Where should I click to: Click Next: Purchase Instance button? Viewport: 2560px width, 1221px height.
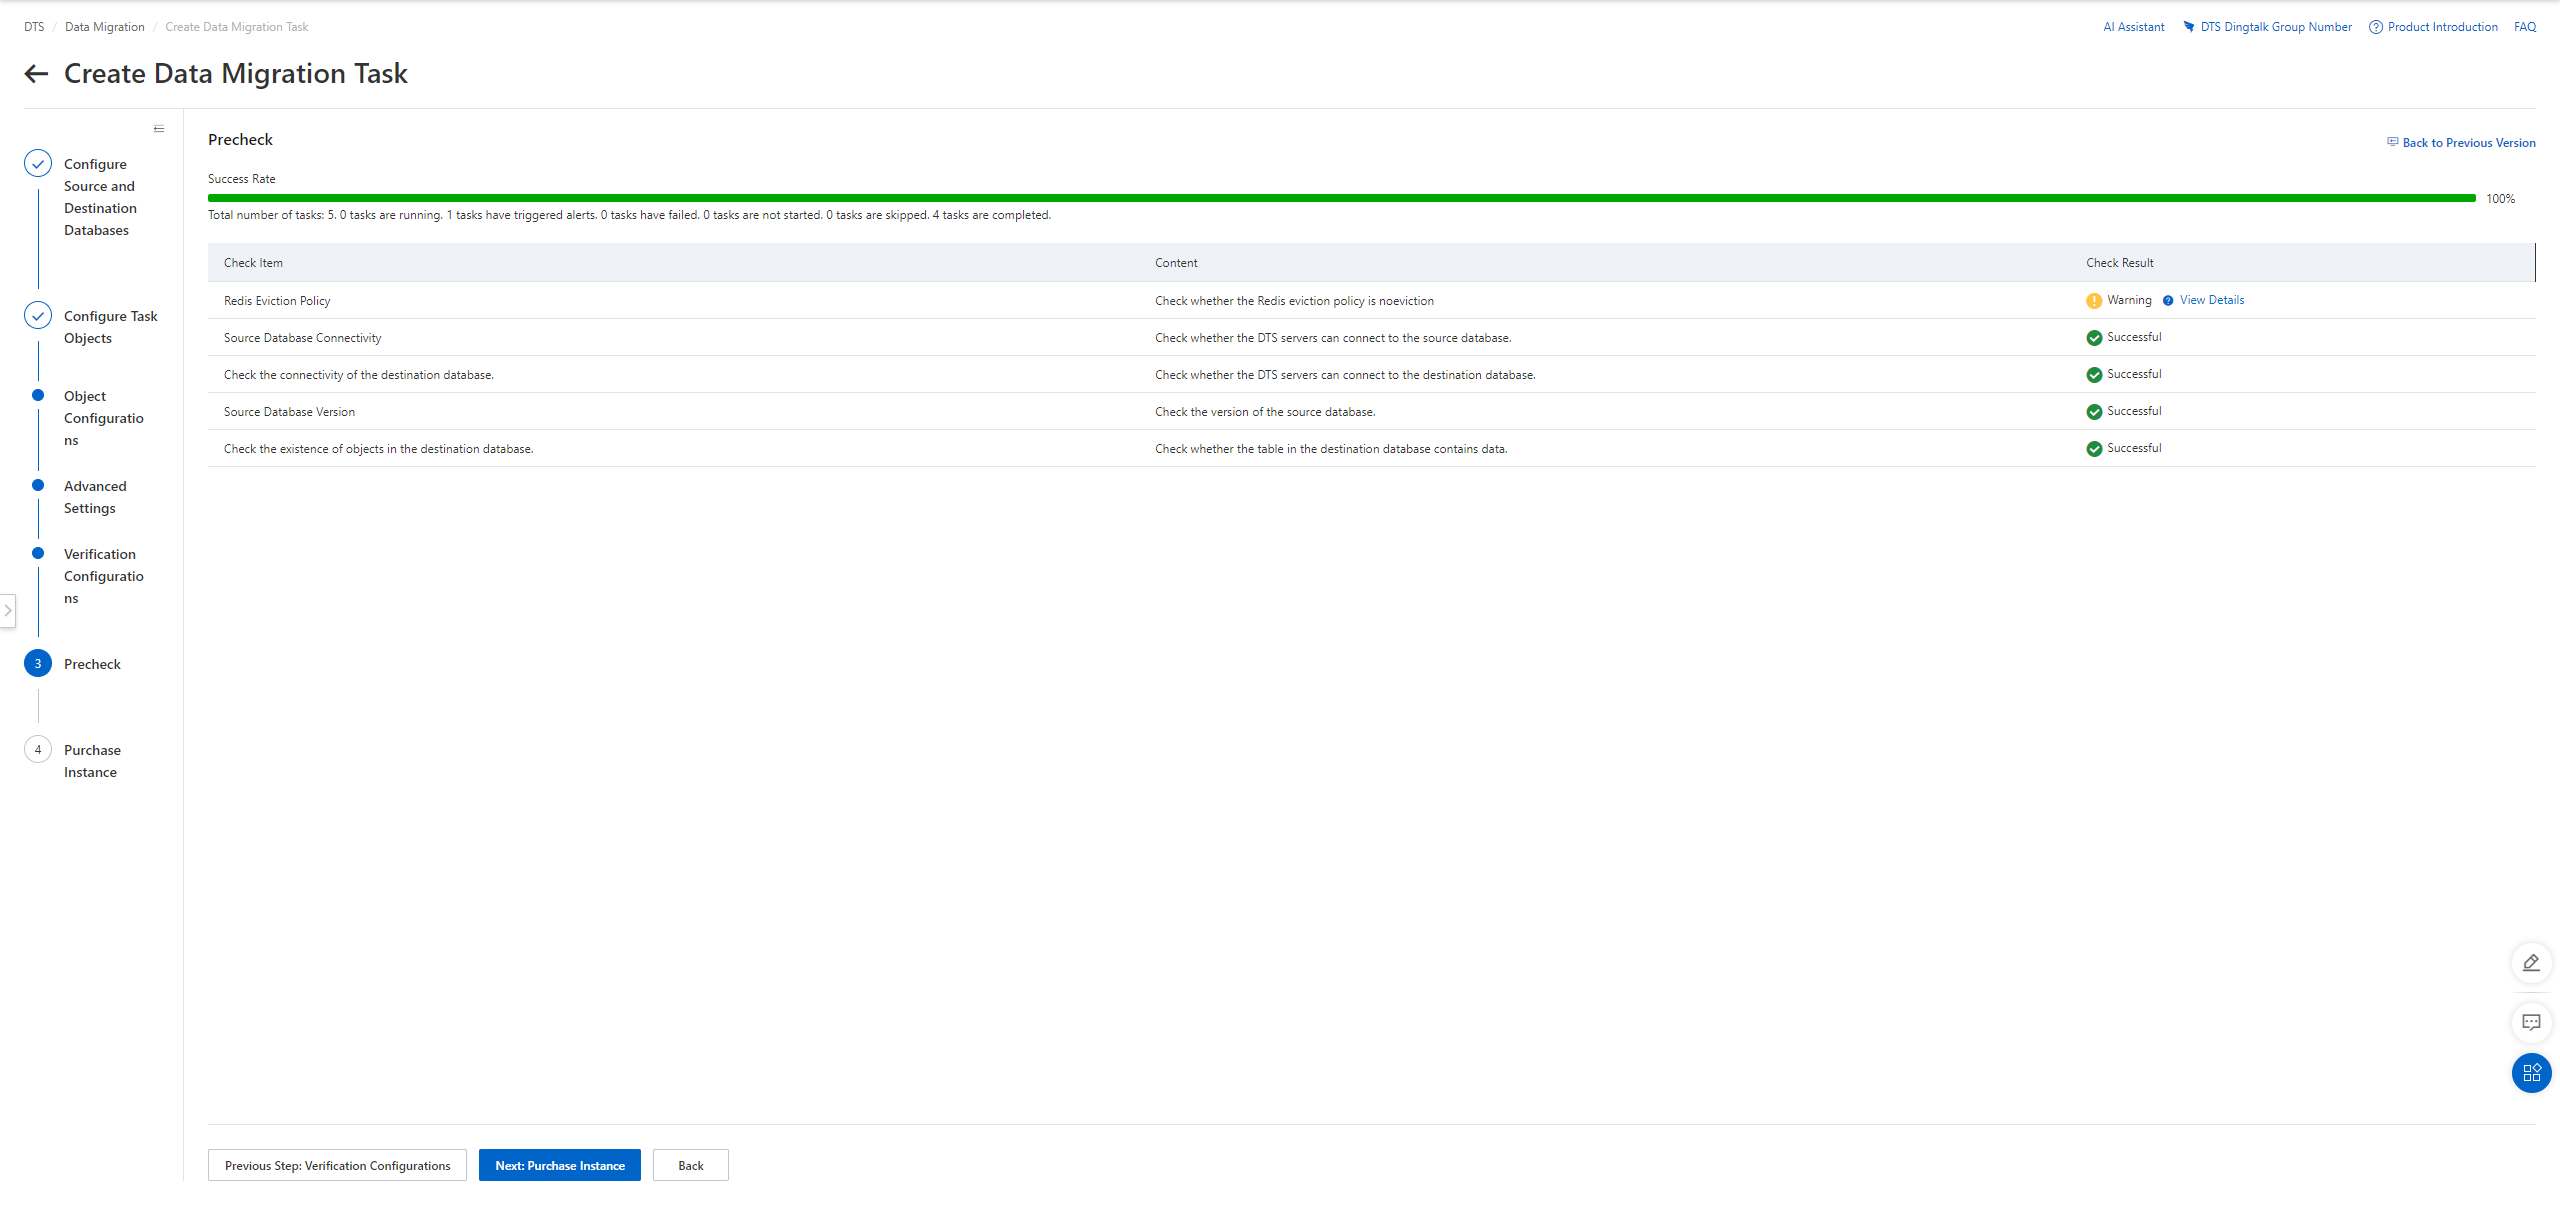[559, 1166]
